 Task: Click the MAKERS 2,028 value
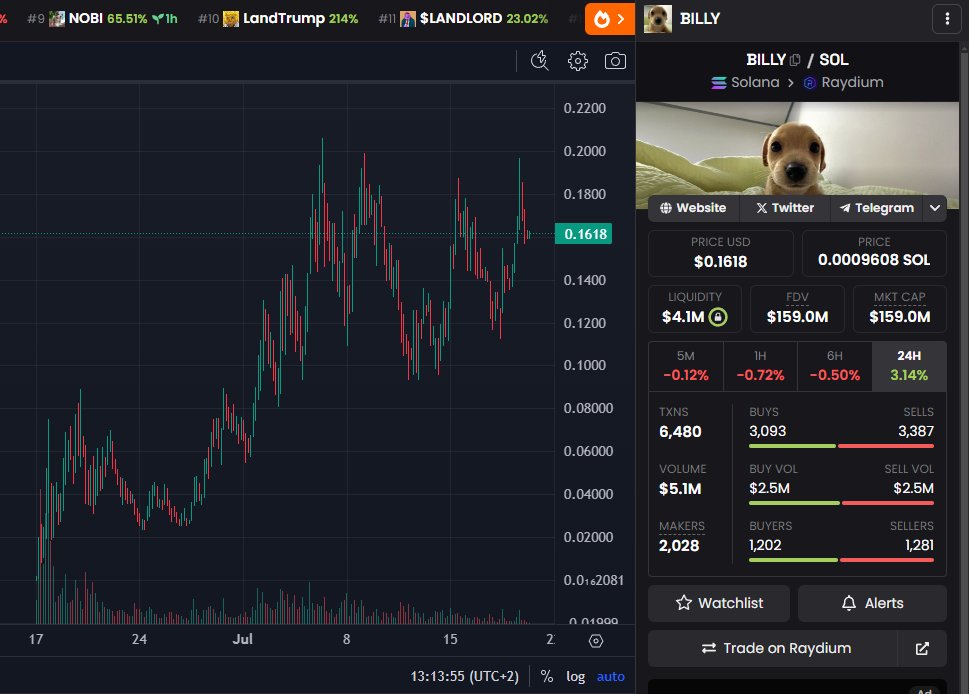679,546
